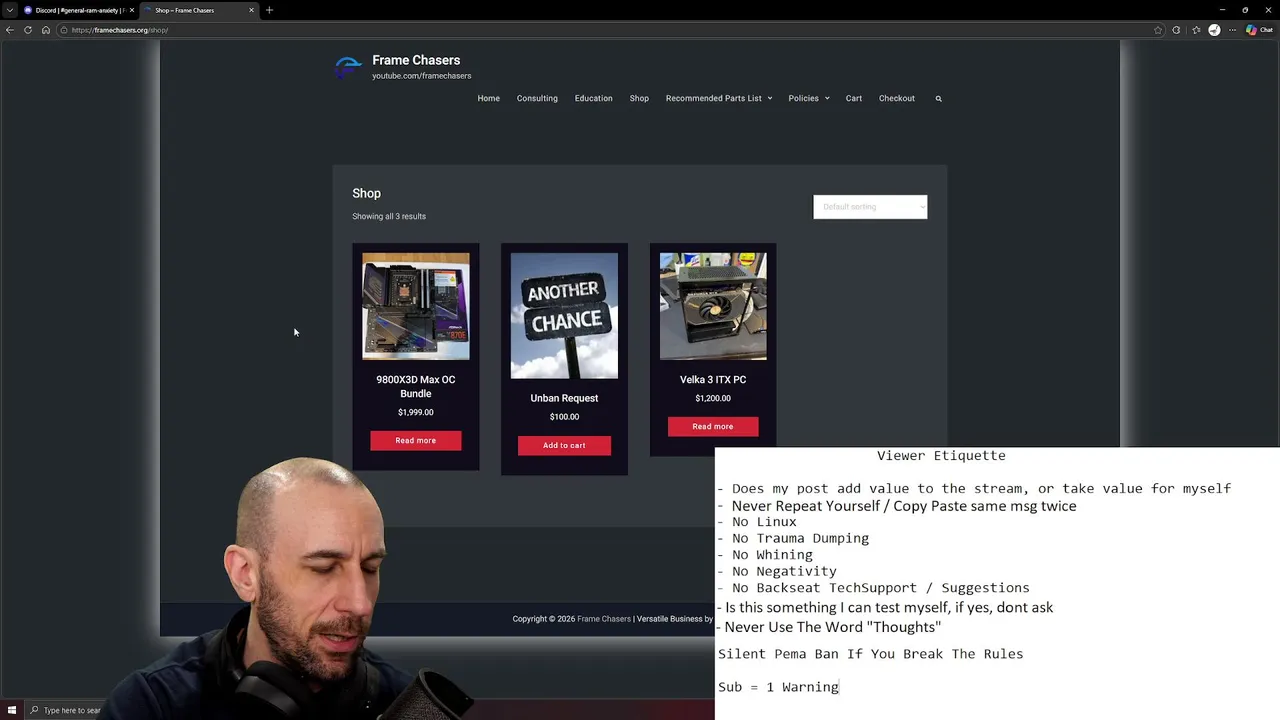Go to Home in the navigation
Image resolution: width=1280 pixels, height=720 pixels.
click(x=488, y=98)
